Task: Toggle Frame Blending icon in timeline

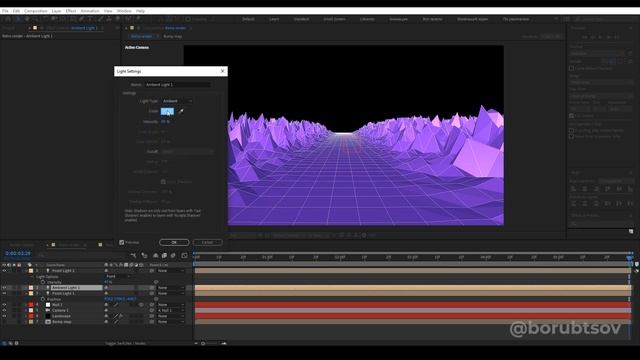Action: 164,256
